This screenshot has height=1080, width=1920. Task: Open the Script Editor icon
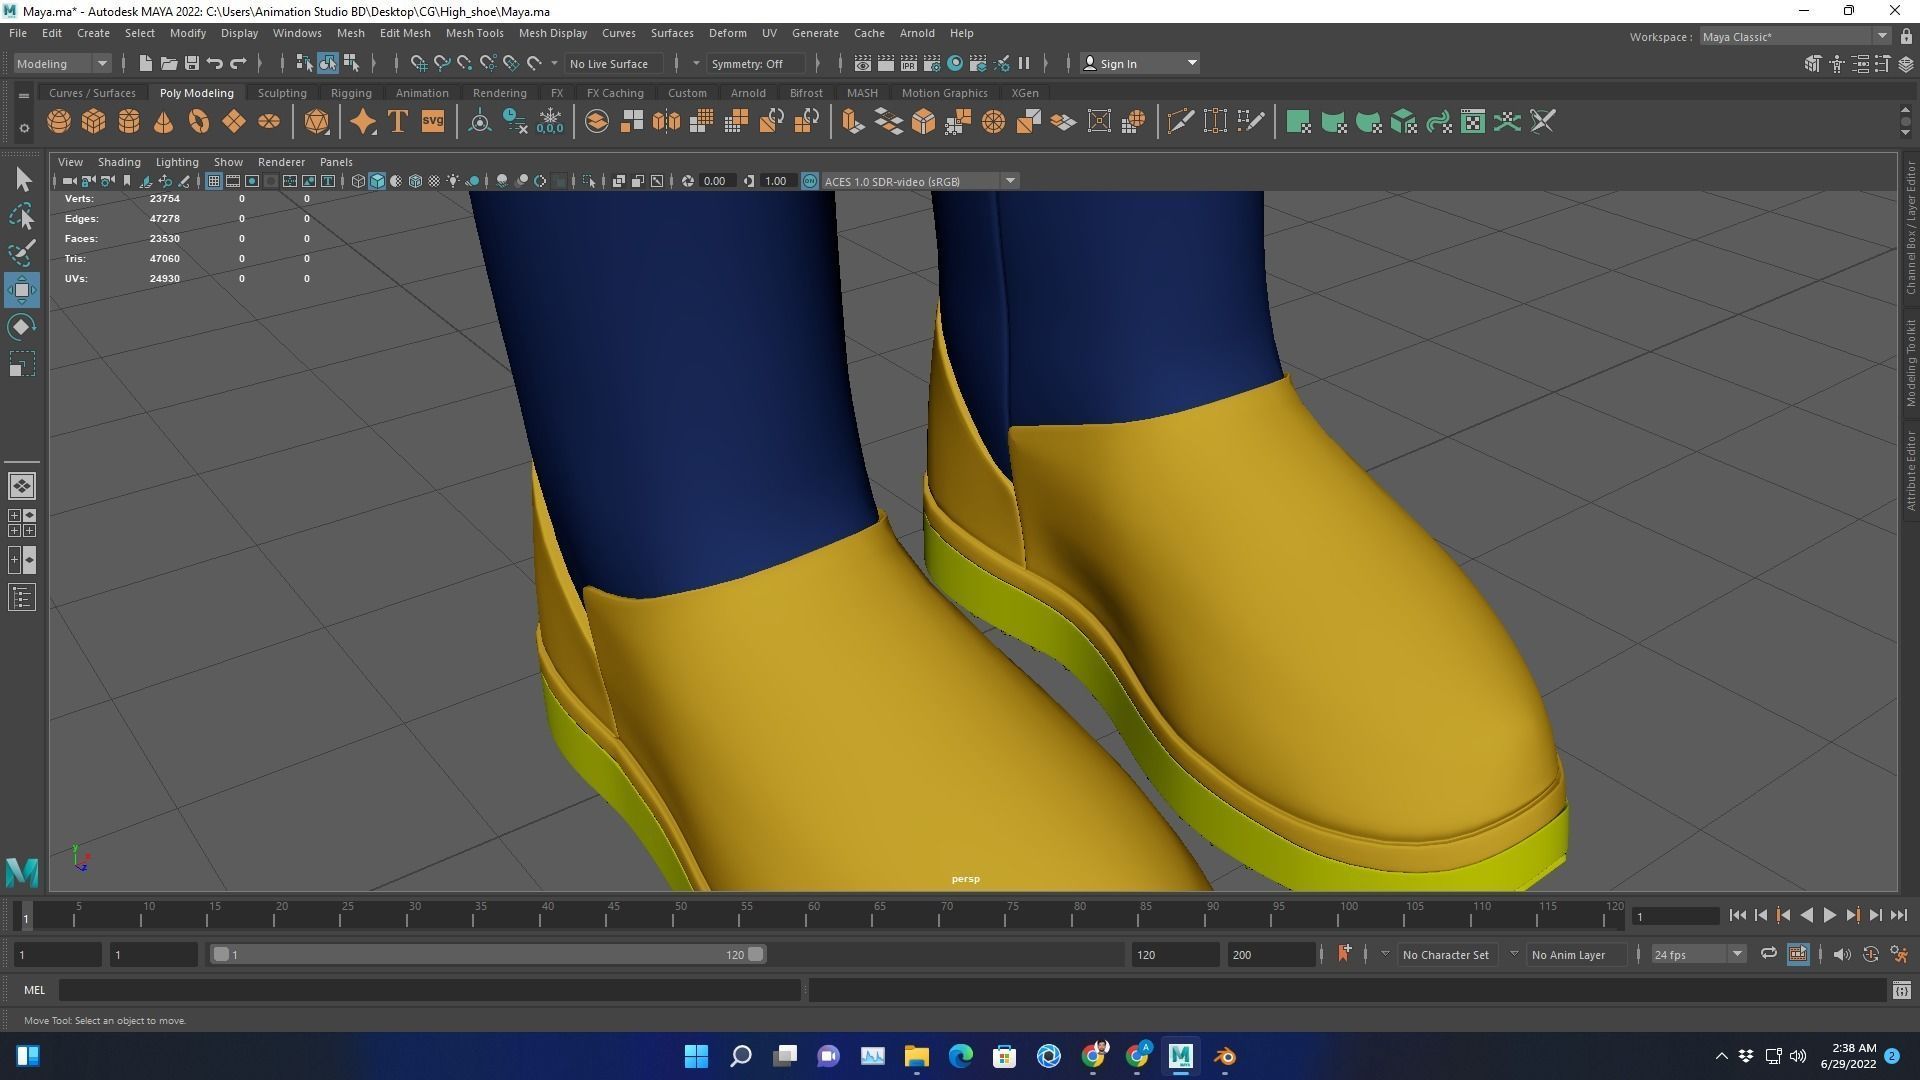[1901, 990]
